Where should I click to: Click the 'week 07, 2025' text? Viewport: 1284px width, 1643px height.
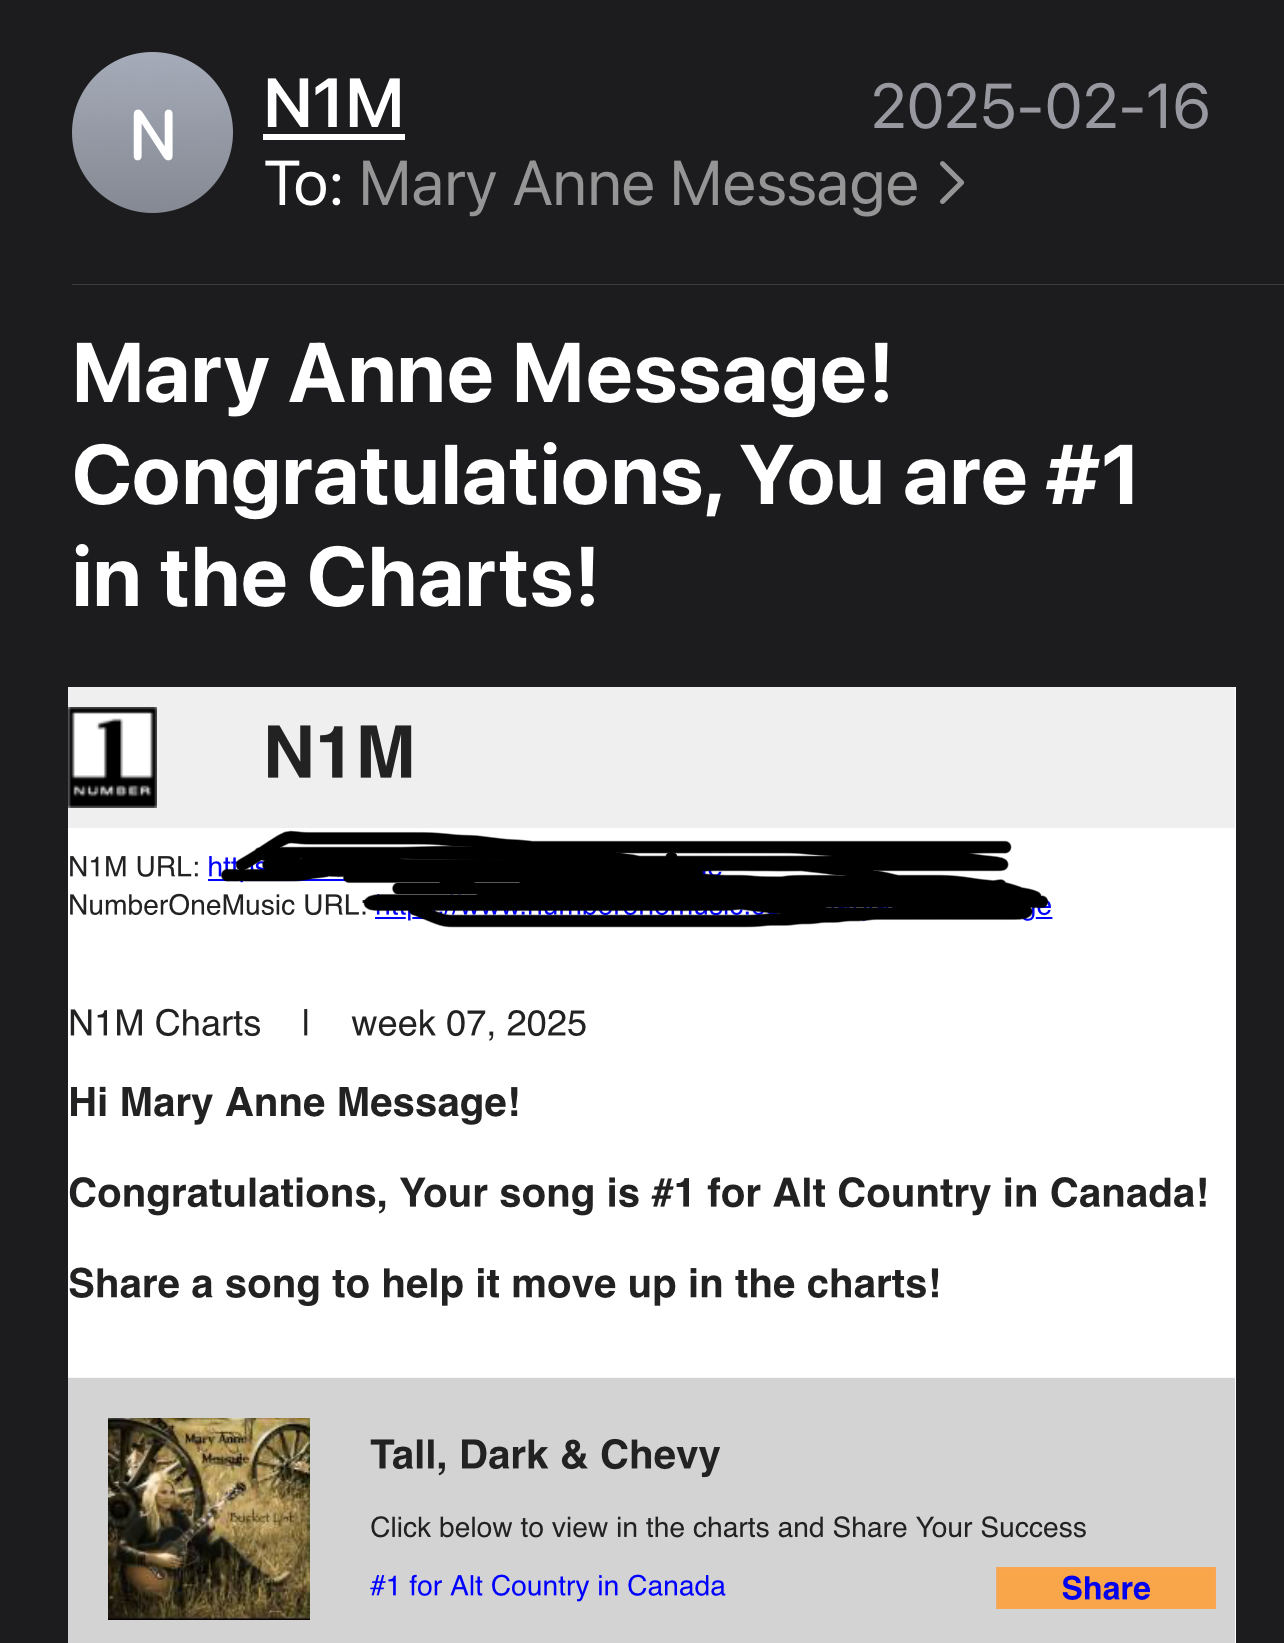click(x=469, y=1024)
